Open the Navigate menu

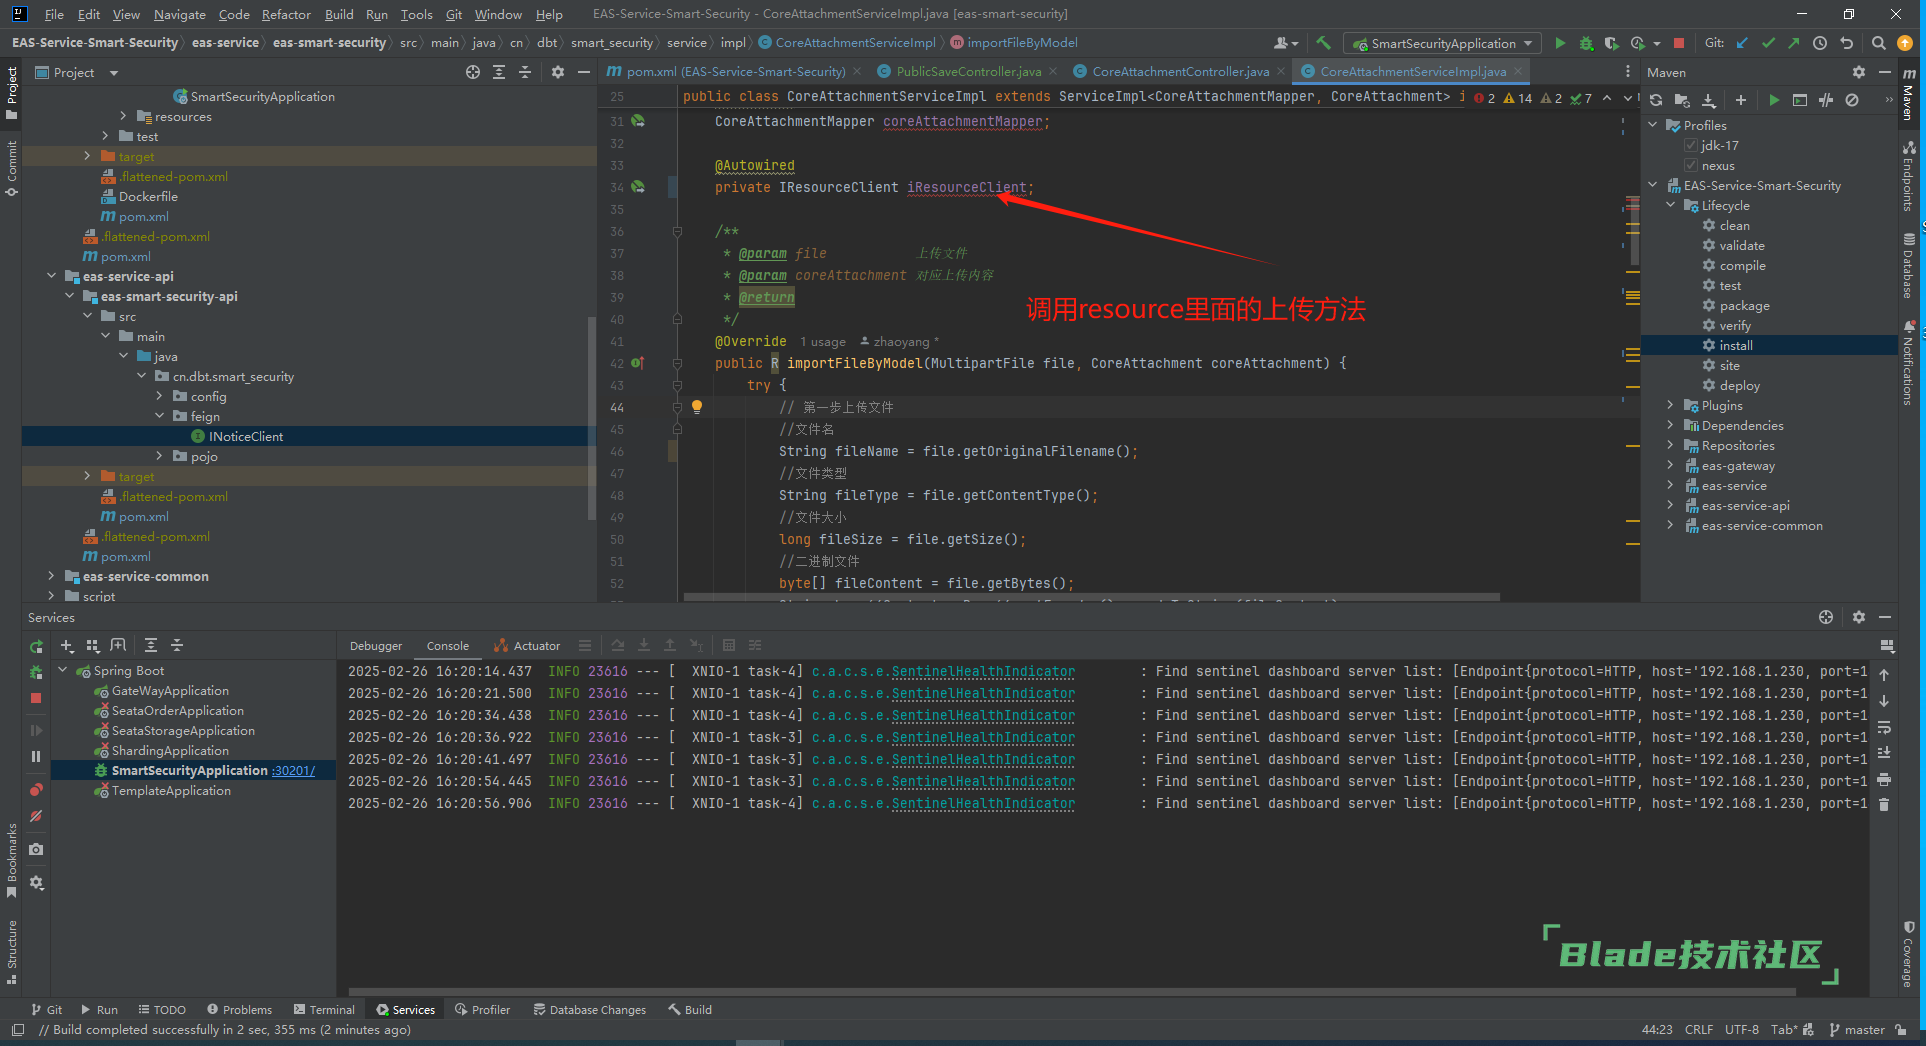(x=180, y=14)
